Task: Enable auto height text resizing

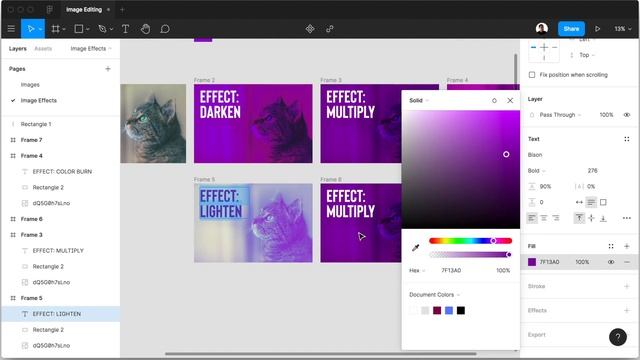Action: [x=591, y=202]
